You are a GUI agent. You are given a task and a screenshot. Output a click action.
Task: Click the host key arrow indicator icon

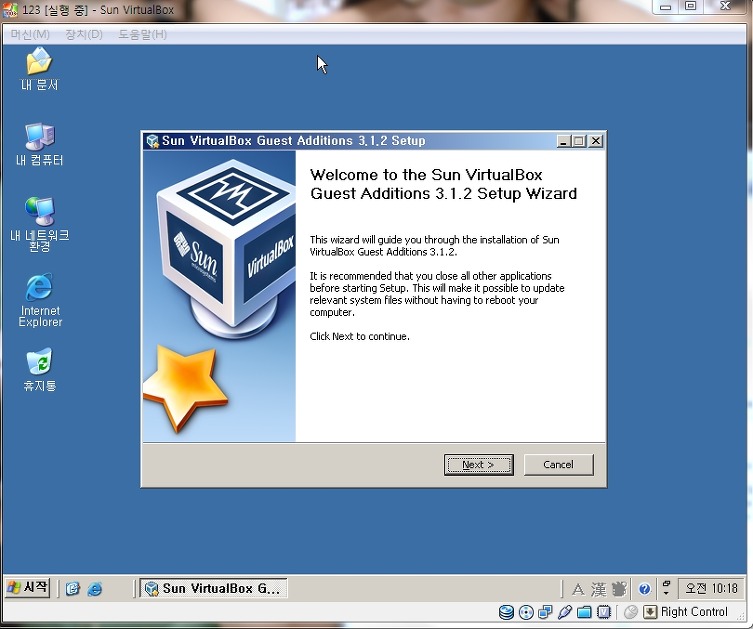[x=650, y=612]
